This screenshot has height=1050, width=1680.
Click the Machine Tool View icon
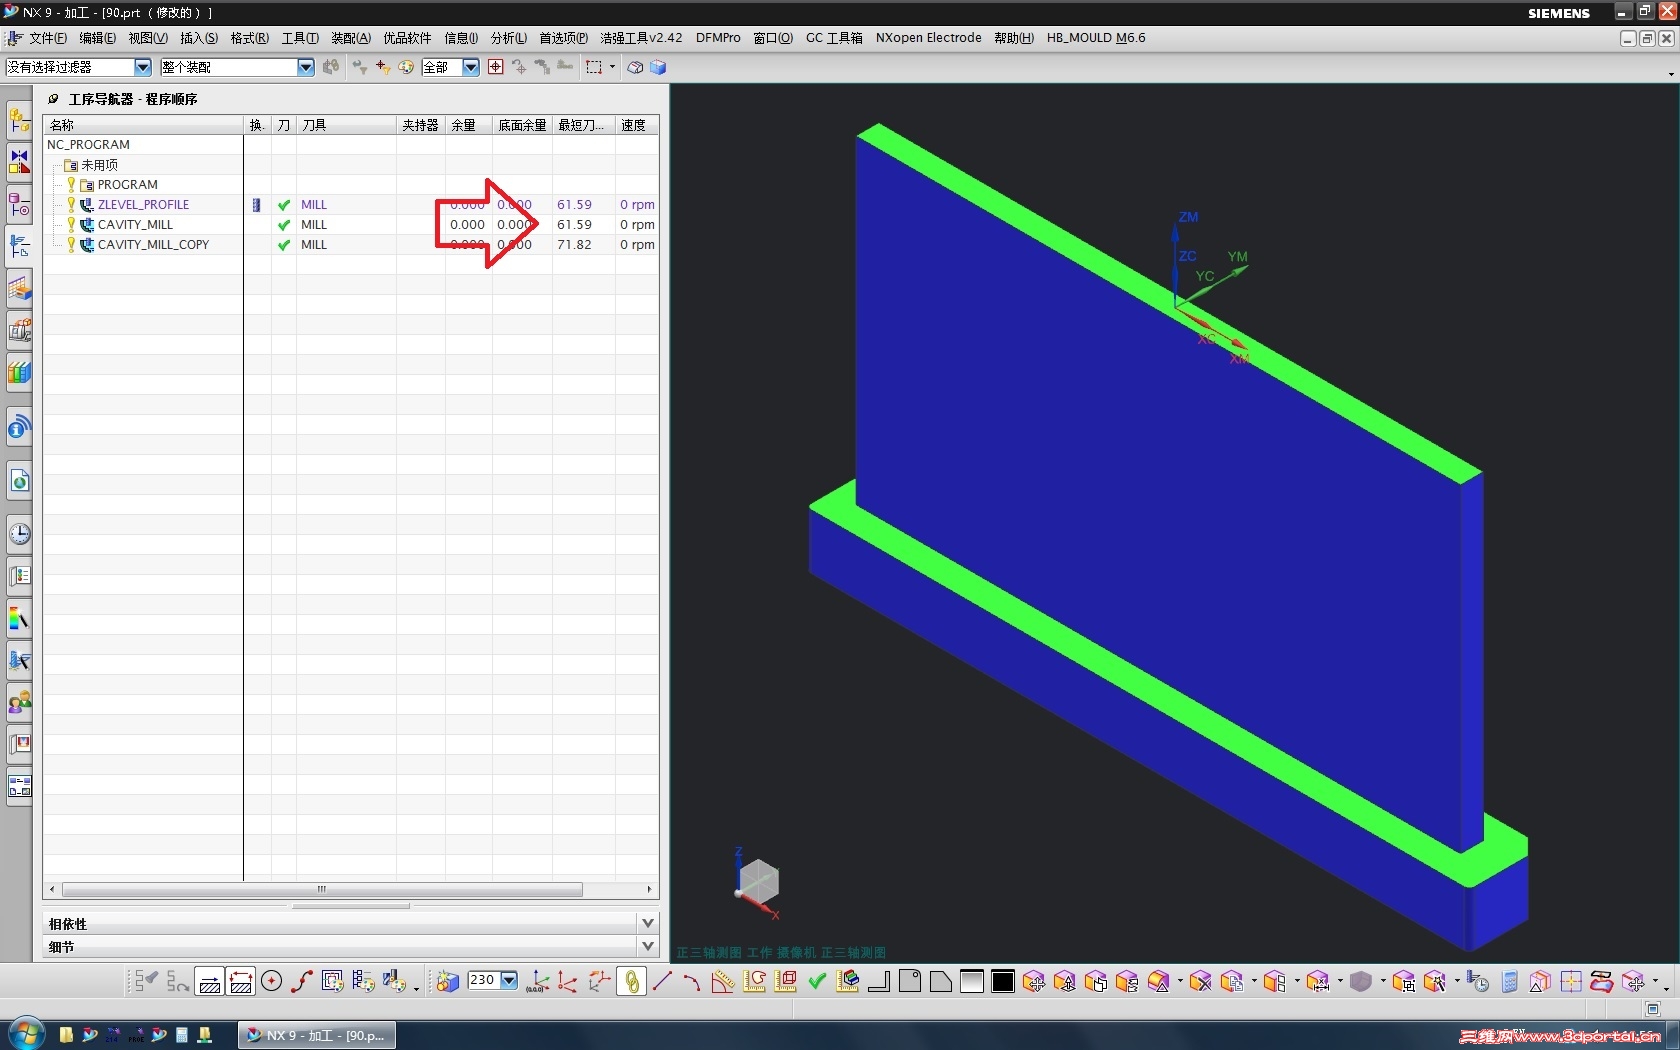click(x=178, y=981)
